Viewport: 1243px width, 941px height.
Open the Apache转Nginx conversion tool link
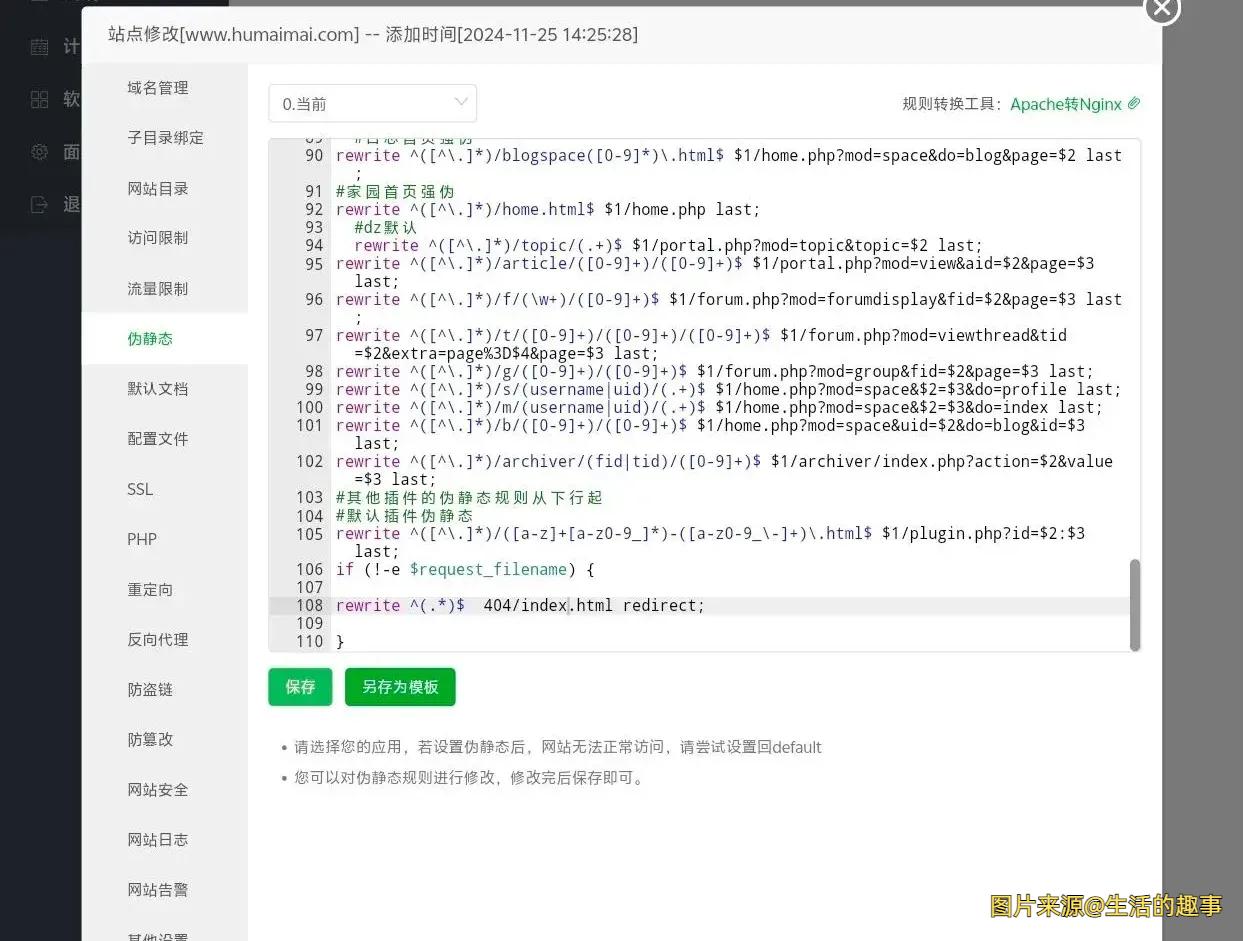click(x=1066, y=103)
